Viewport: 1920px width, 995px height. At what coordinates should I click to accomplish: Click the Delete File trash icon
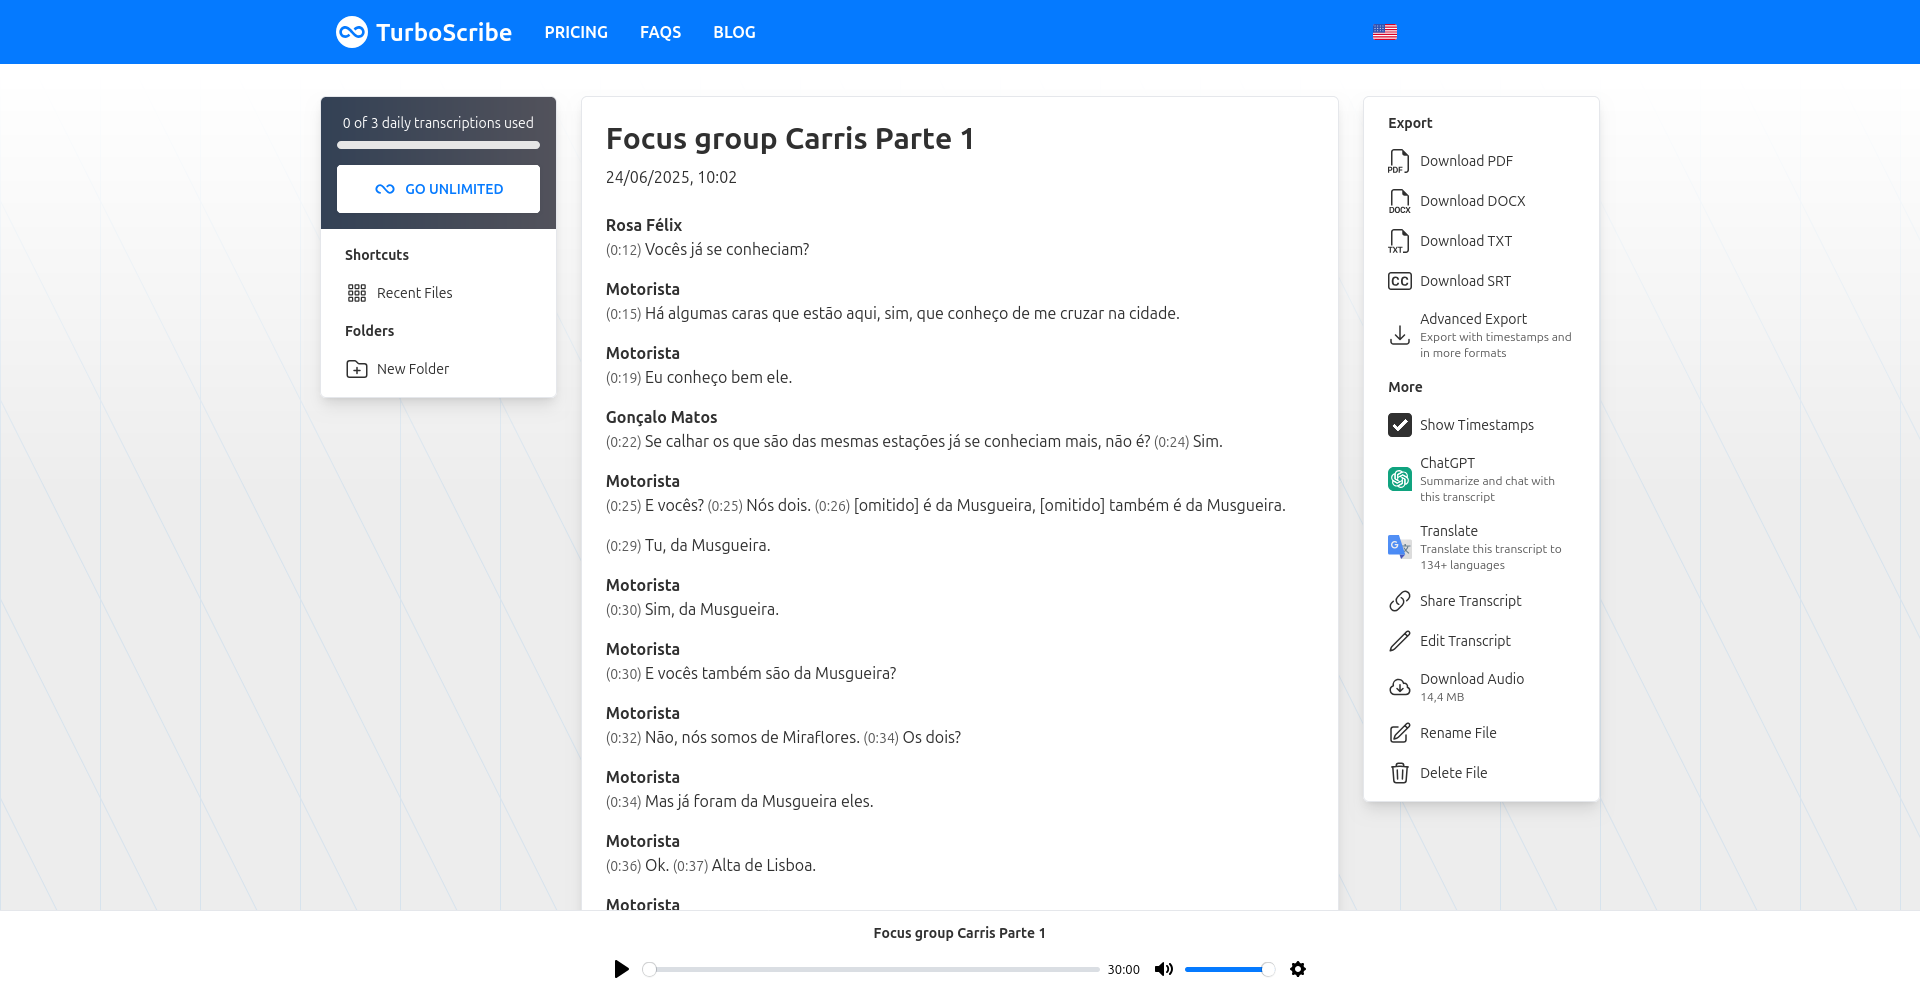tap(1399, 773)
